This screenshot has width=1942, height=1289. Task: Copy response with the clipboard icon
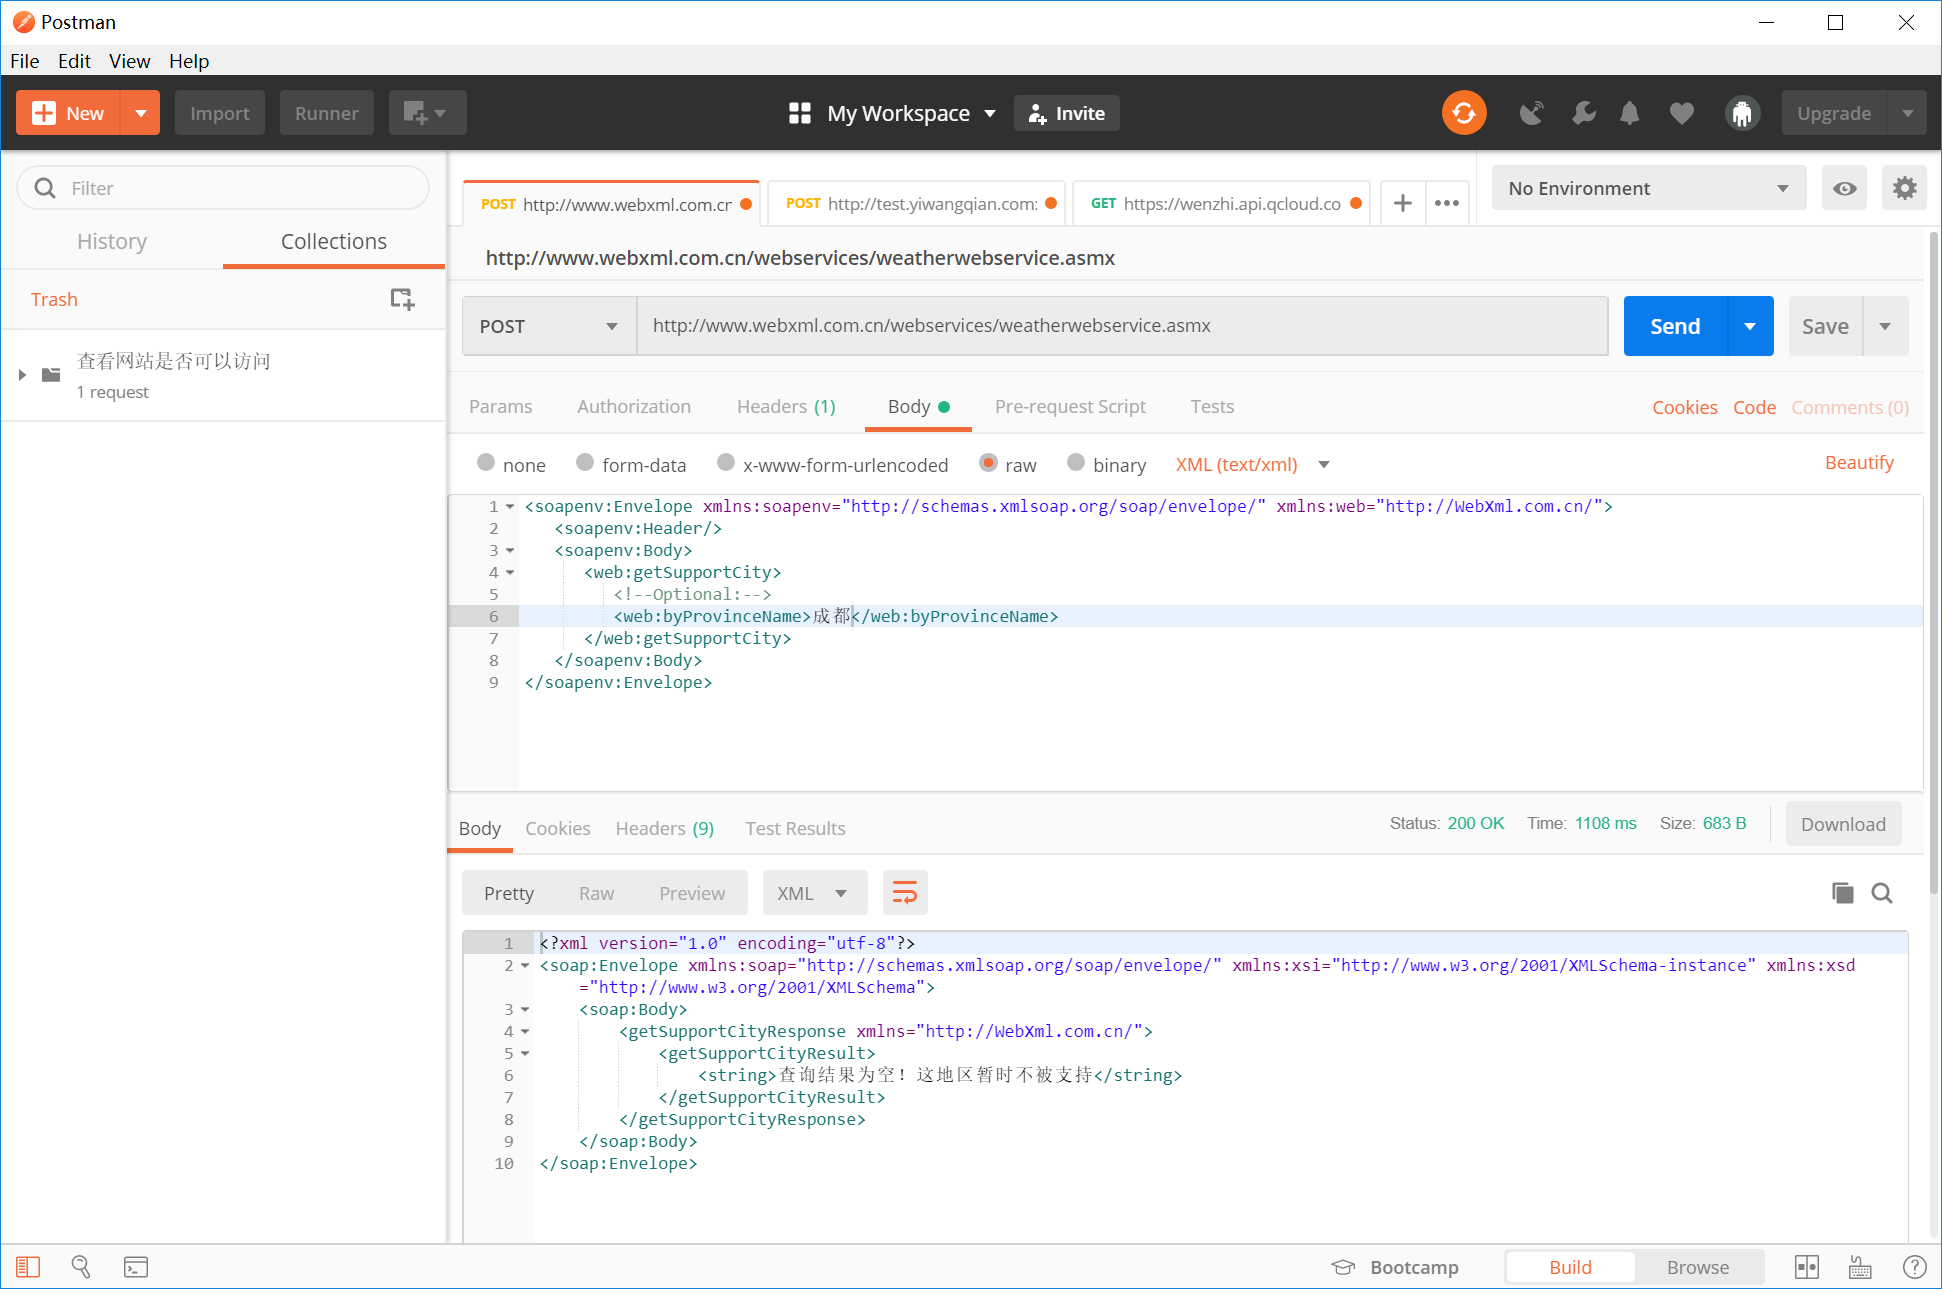pyautogui.click(x=1842, y=893)
